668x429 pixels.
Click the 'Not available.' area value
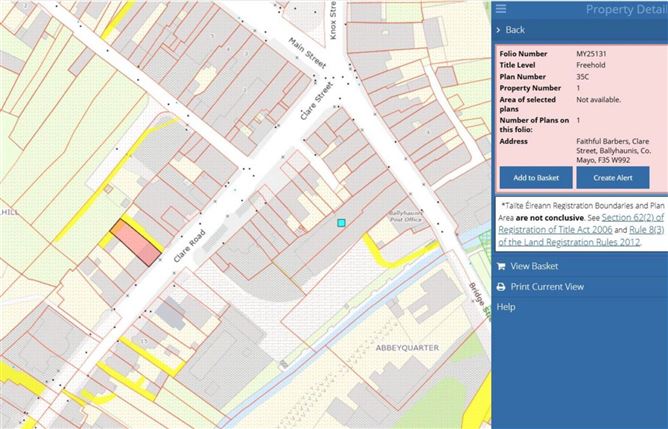(598, 100)
